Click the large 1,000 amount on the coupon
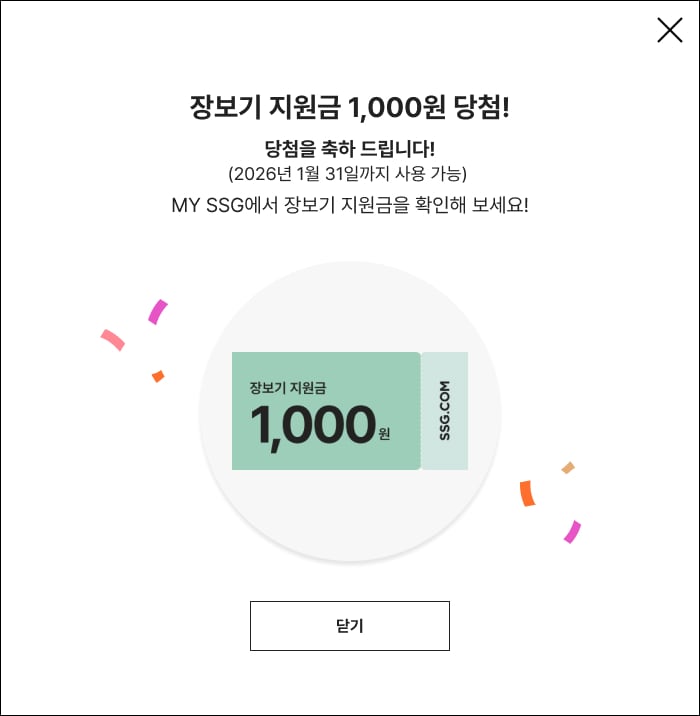 313,426
